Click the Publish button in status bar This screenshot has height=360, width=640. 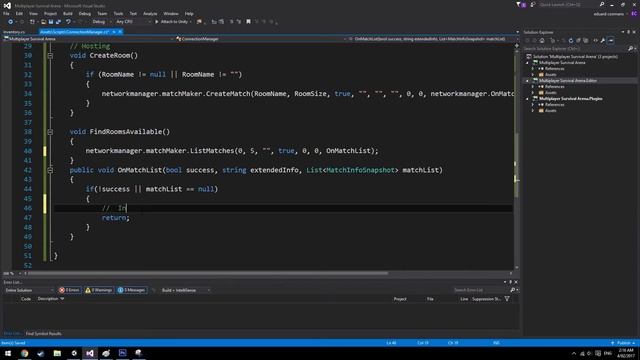coord(623,343)
